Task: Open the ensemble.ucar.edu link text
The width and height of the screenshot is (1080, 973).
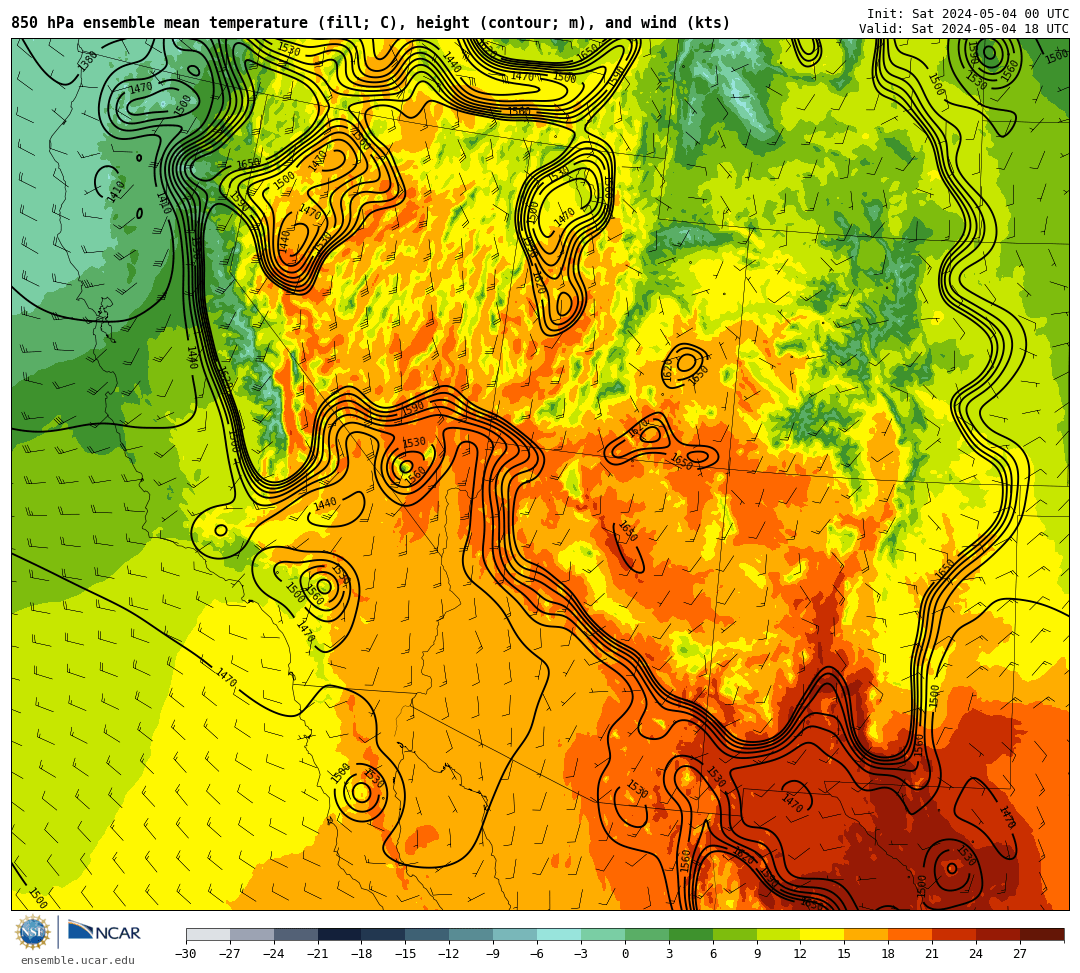Action: (78, 960)
